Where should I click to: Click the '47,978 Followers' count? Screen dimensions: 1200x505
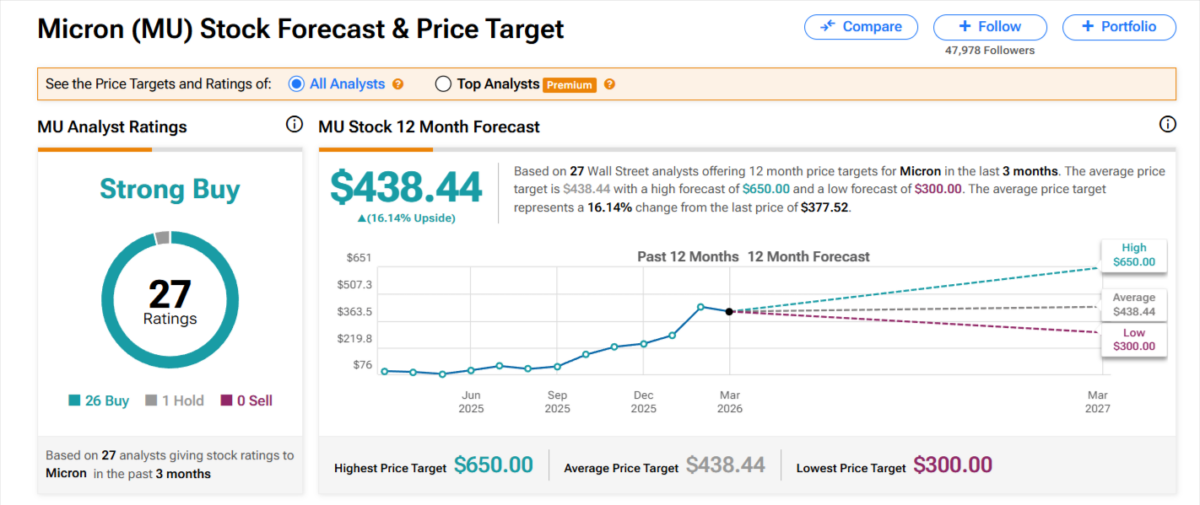tap(990, 50)
